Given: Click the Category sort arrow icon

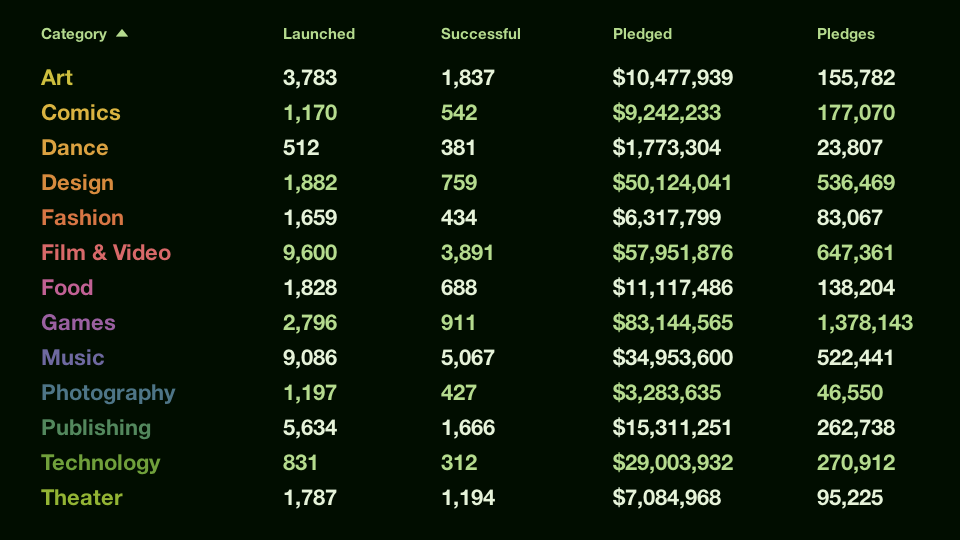Looking at the screenshot, I should coord(122,33).
